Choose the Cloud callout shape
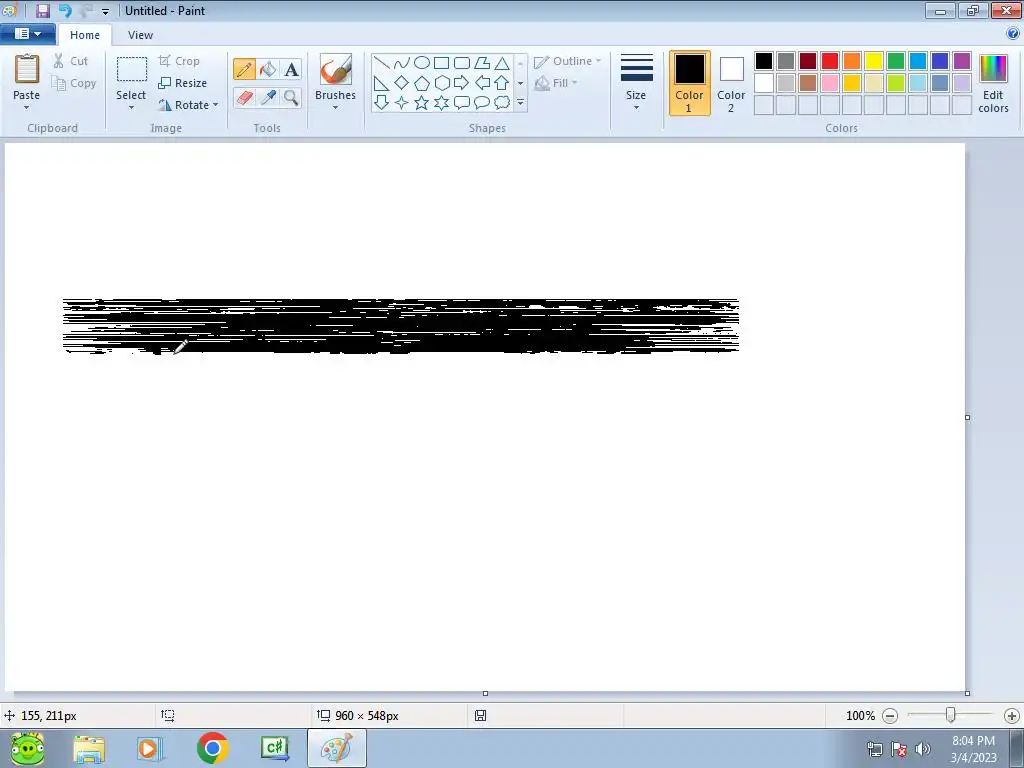1024x768 pixels. click(502, 103)
